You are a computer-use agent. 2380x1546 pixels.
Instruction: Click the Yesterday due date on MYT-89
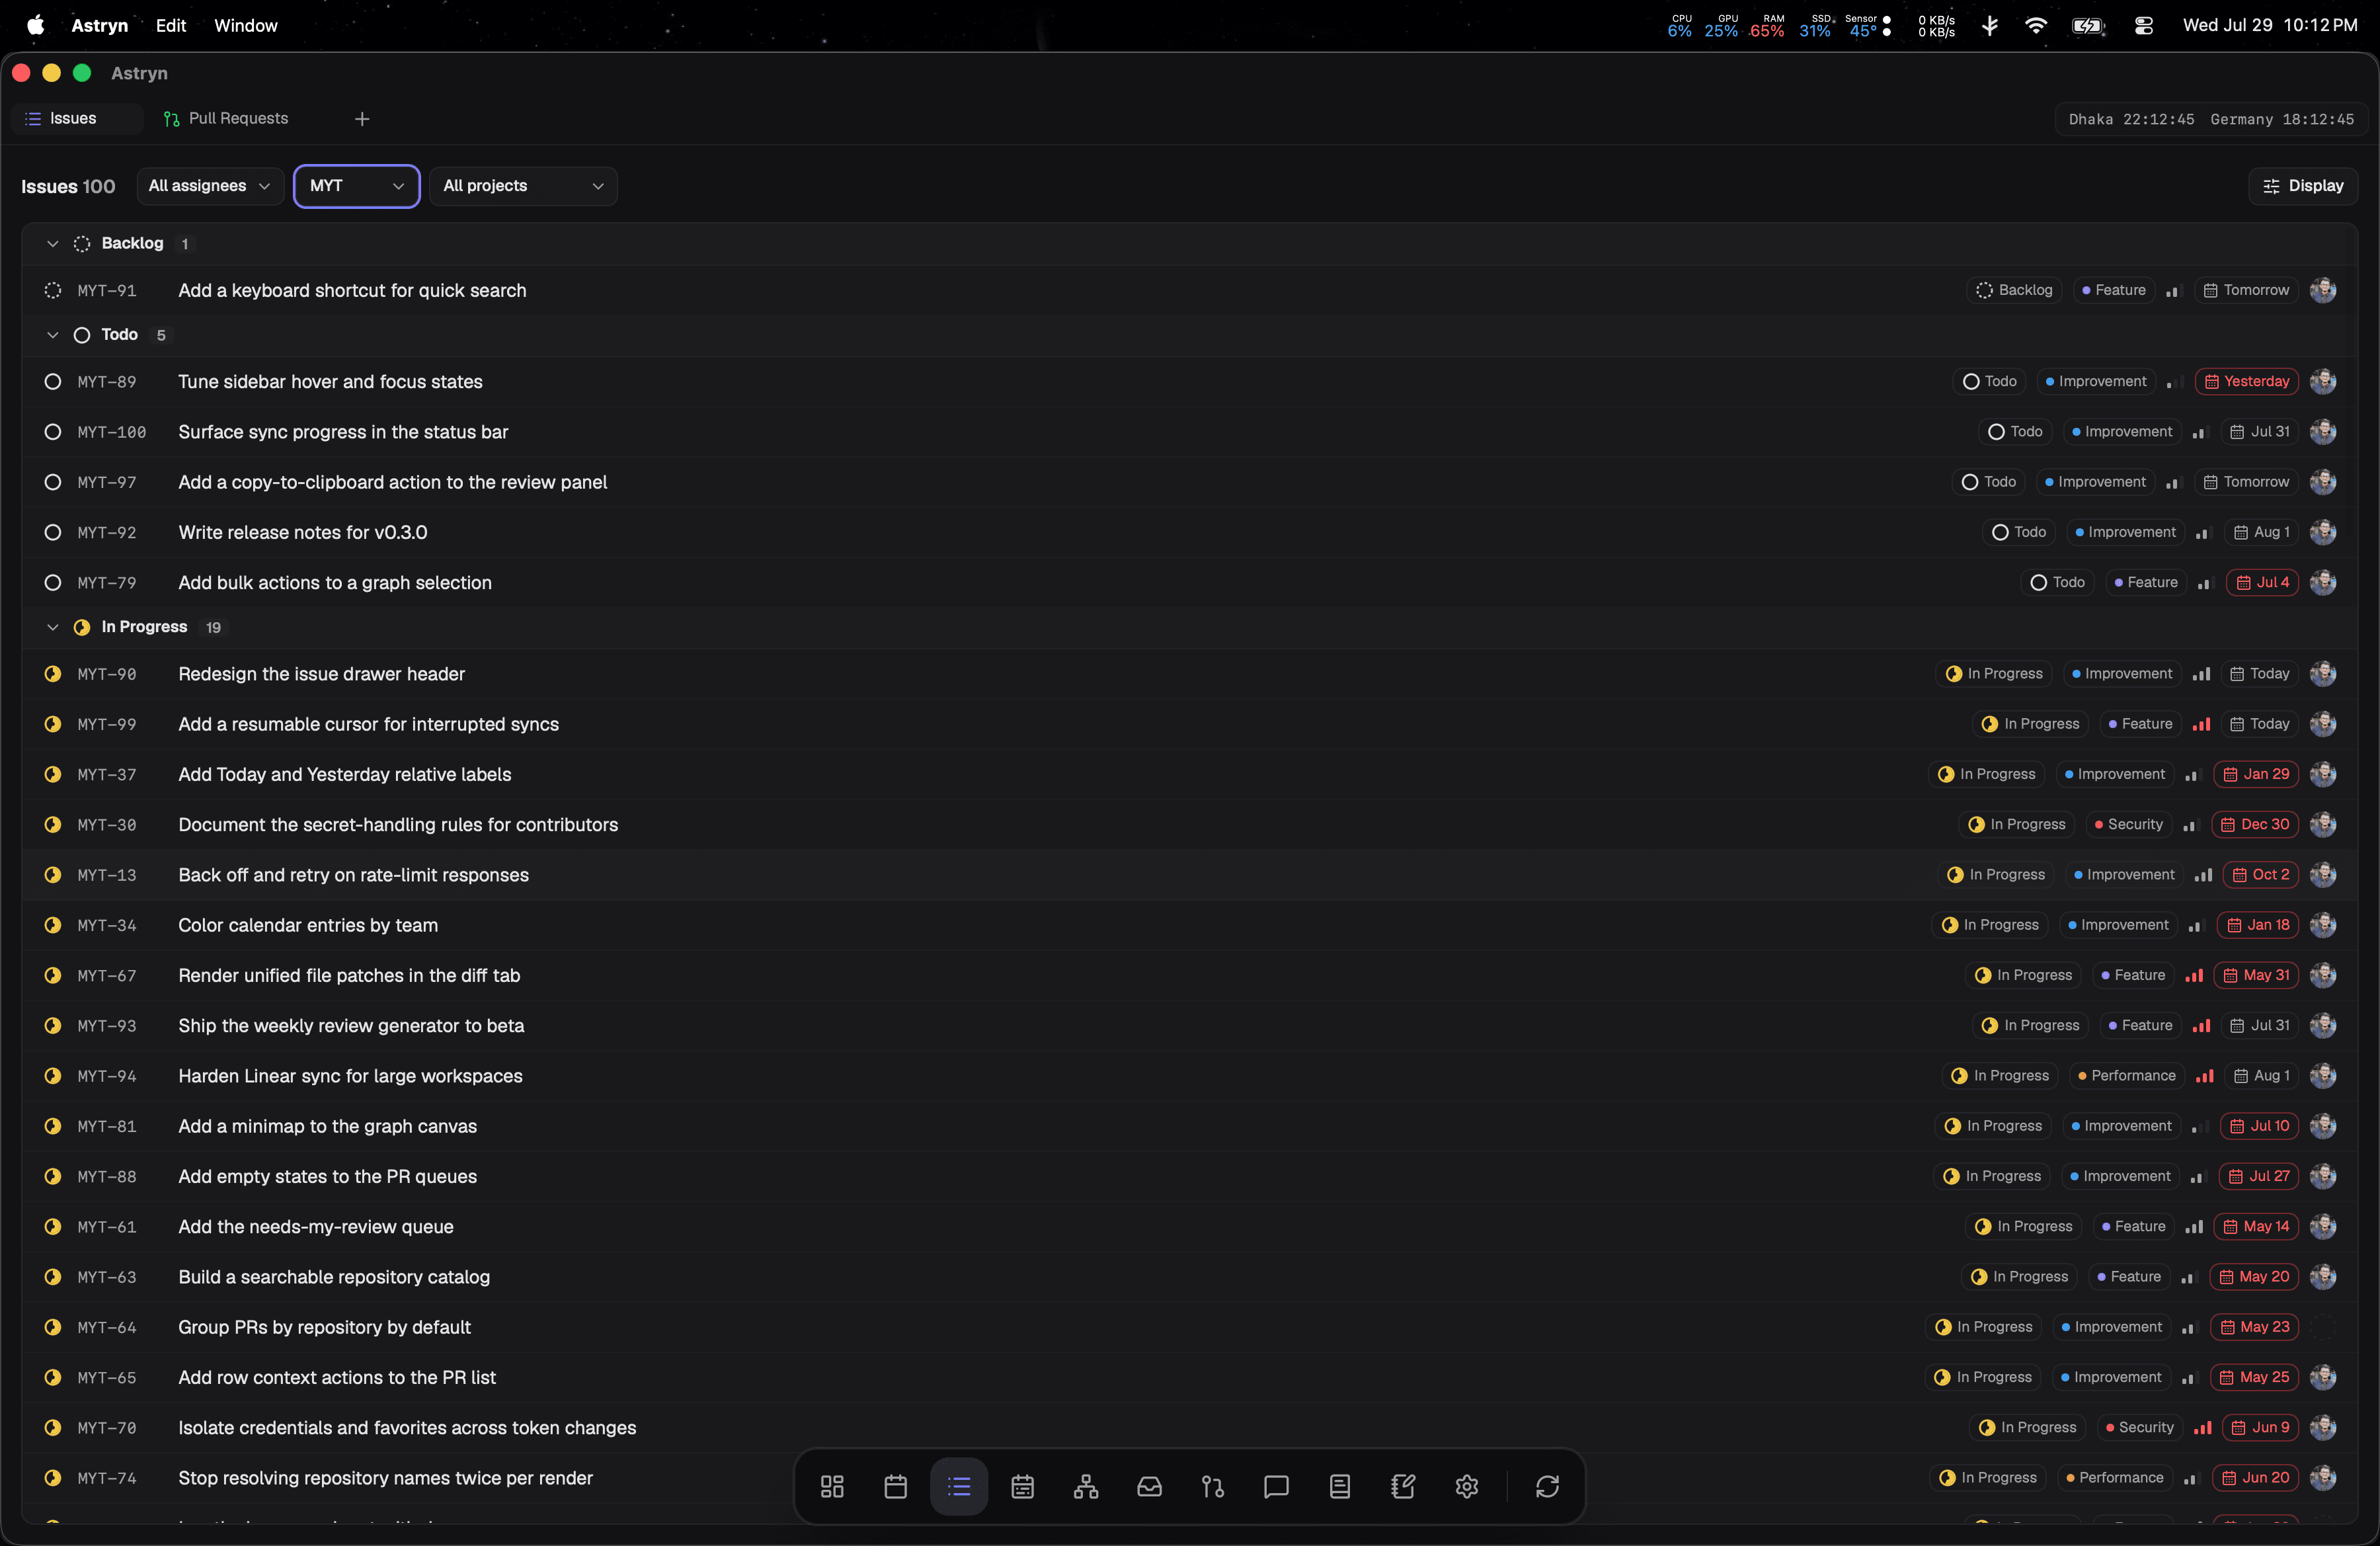[x=2247, y=381]
